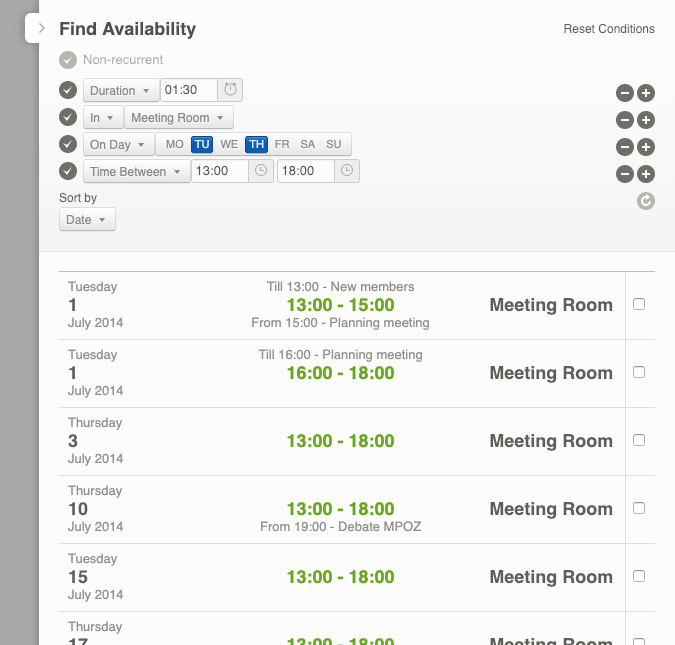Open the Meeting Room dropdown
The image size is (675, 645).
179,117
